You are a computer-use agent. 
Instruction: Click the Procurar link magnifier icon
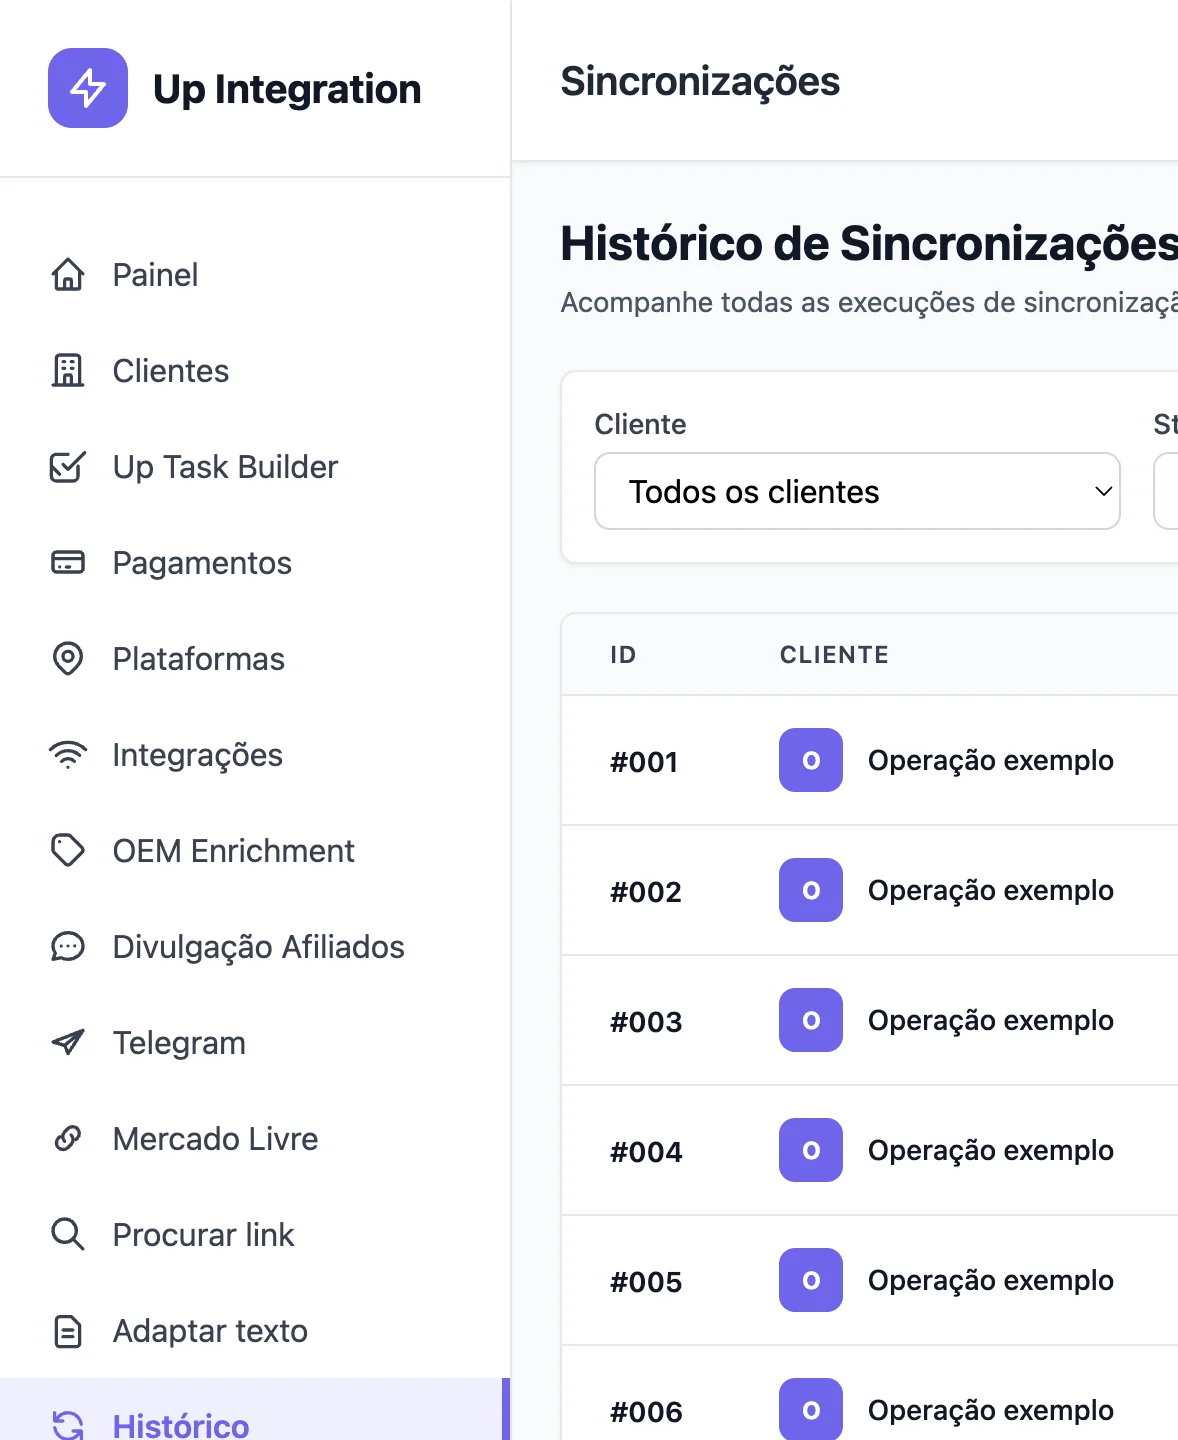68,1234
